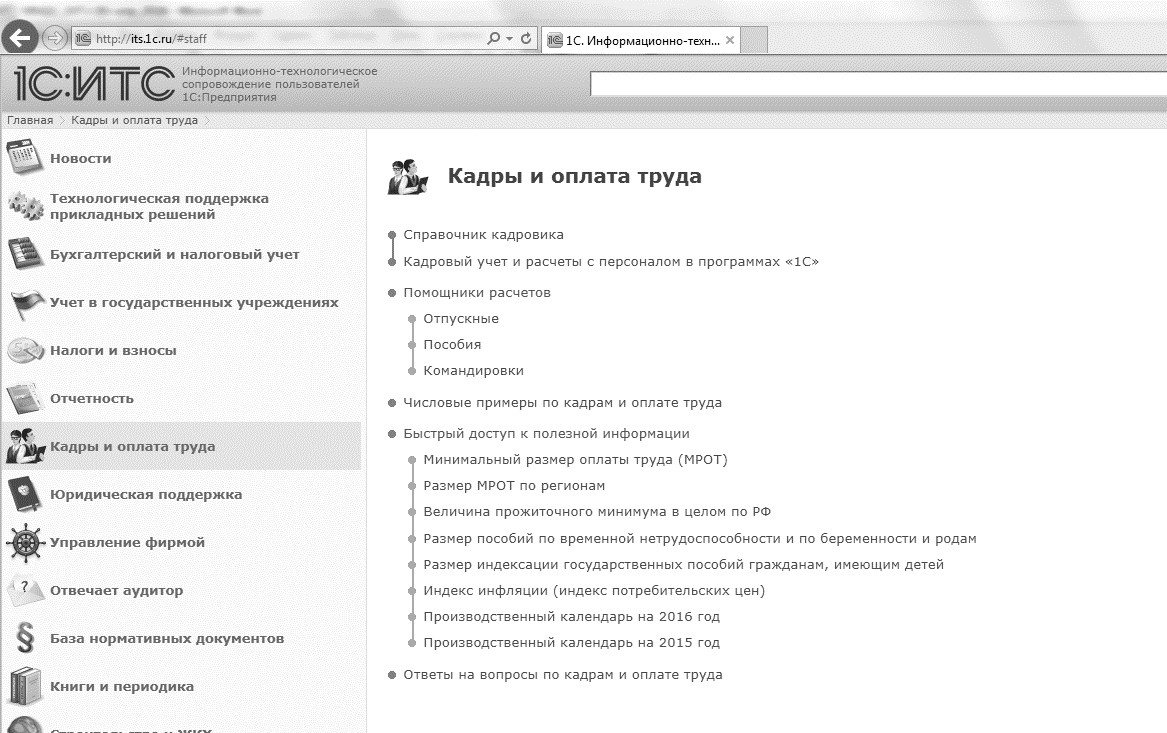
Task: Open Величина прожиточного минимума в целом по РФ
Action: pyautogui.click(x=597, y=512)
